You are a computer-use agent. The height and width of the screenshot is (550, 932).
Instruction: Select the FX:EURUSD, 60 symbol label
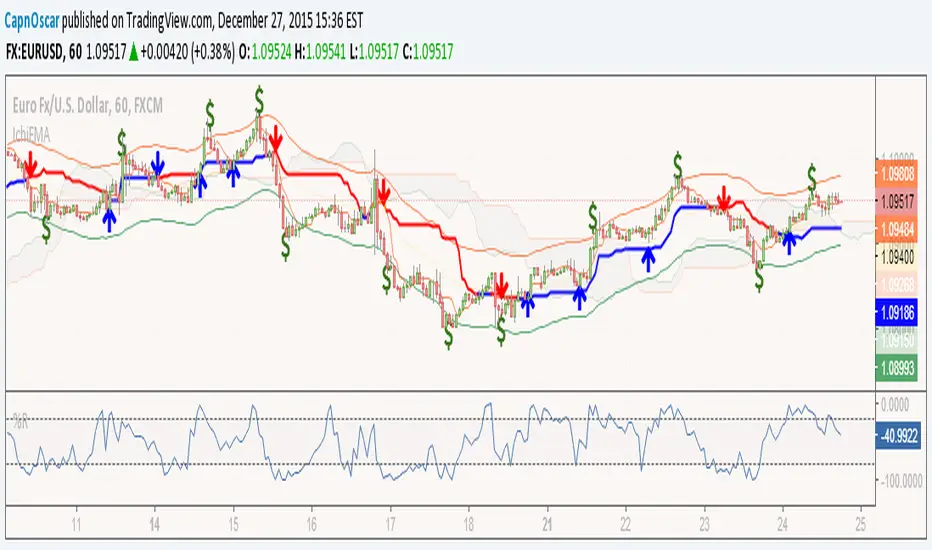click(x=44, y=52)
